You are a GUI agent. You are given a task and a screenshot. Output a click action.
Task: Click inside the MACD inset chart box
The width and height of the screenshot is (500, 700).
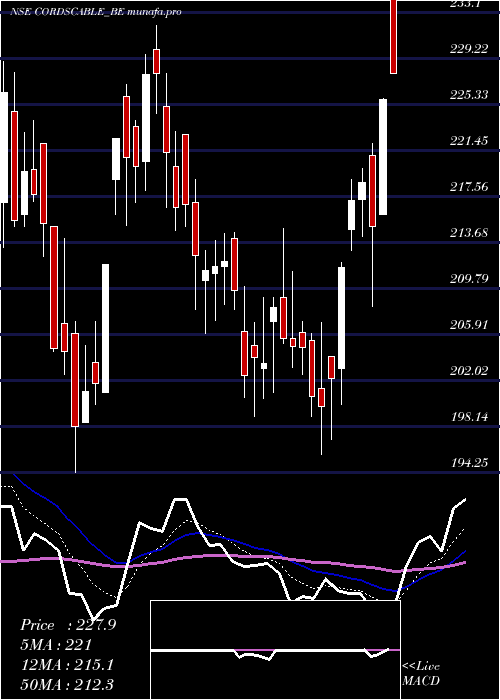[275, 650]
